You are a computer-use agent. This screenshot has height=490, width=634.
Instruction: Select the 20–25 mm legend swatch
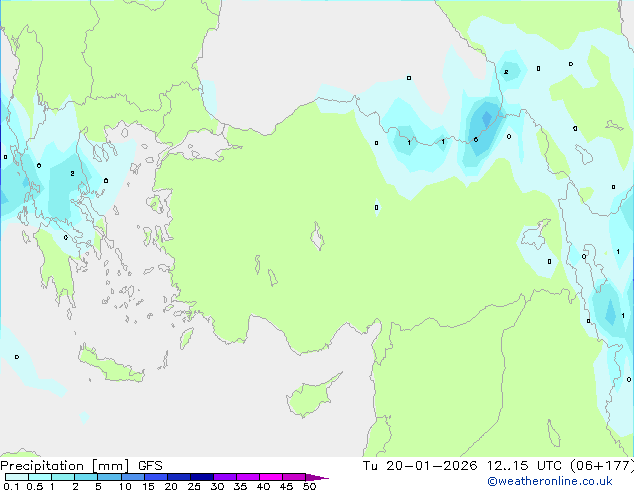pos(178,477)
